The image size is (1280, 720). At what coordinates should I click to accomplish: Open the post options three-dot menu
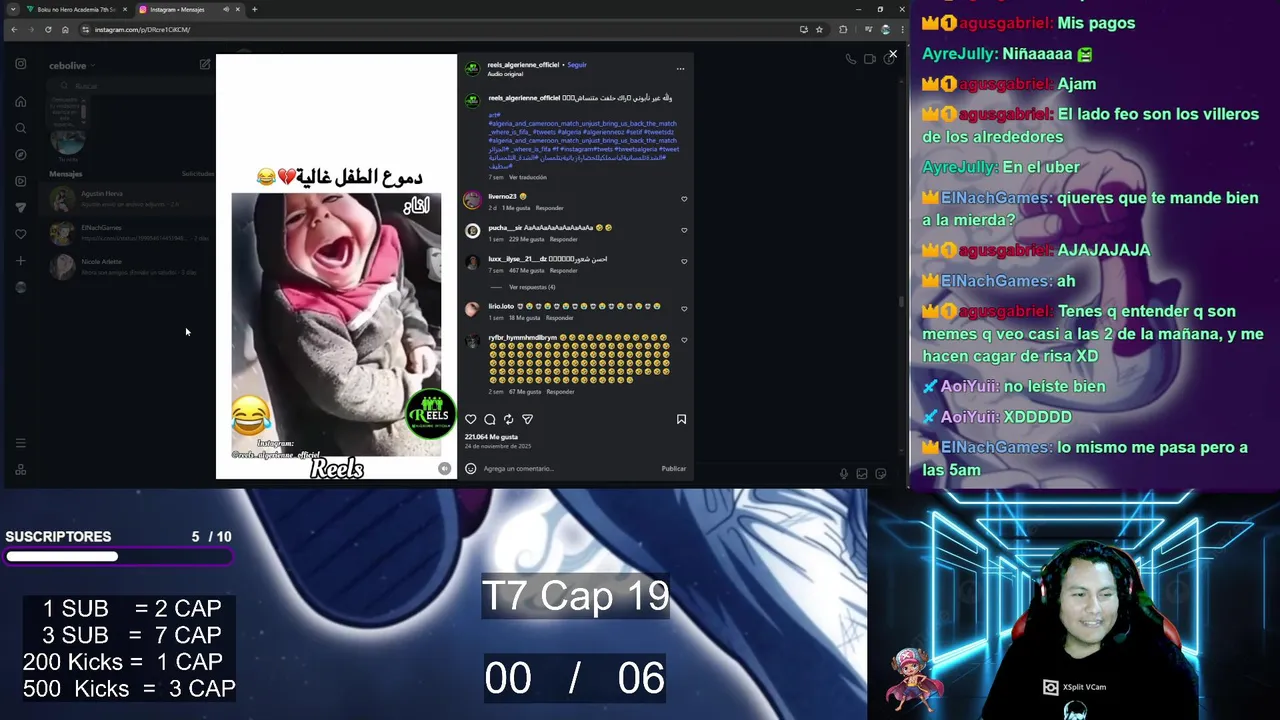point(680,69)
